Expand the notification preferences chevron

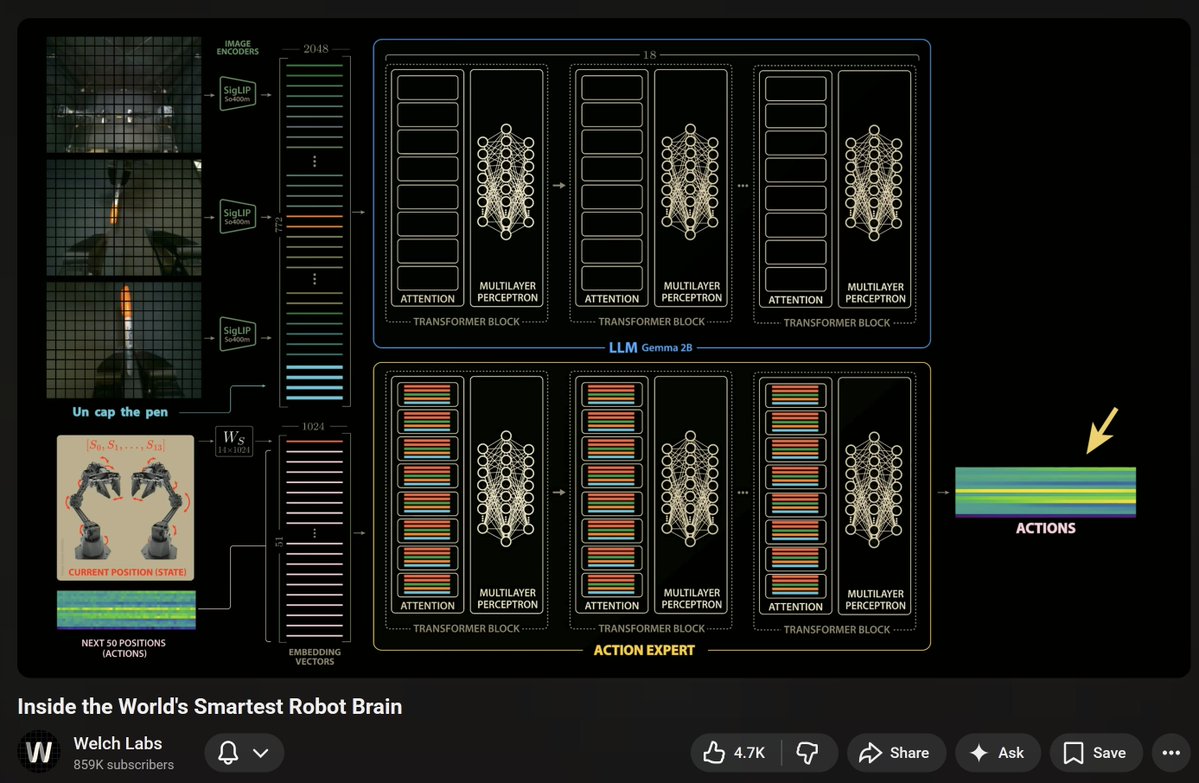[x=261, y=753]
